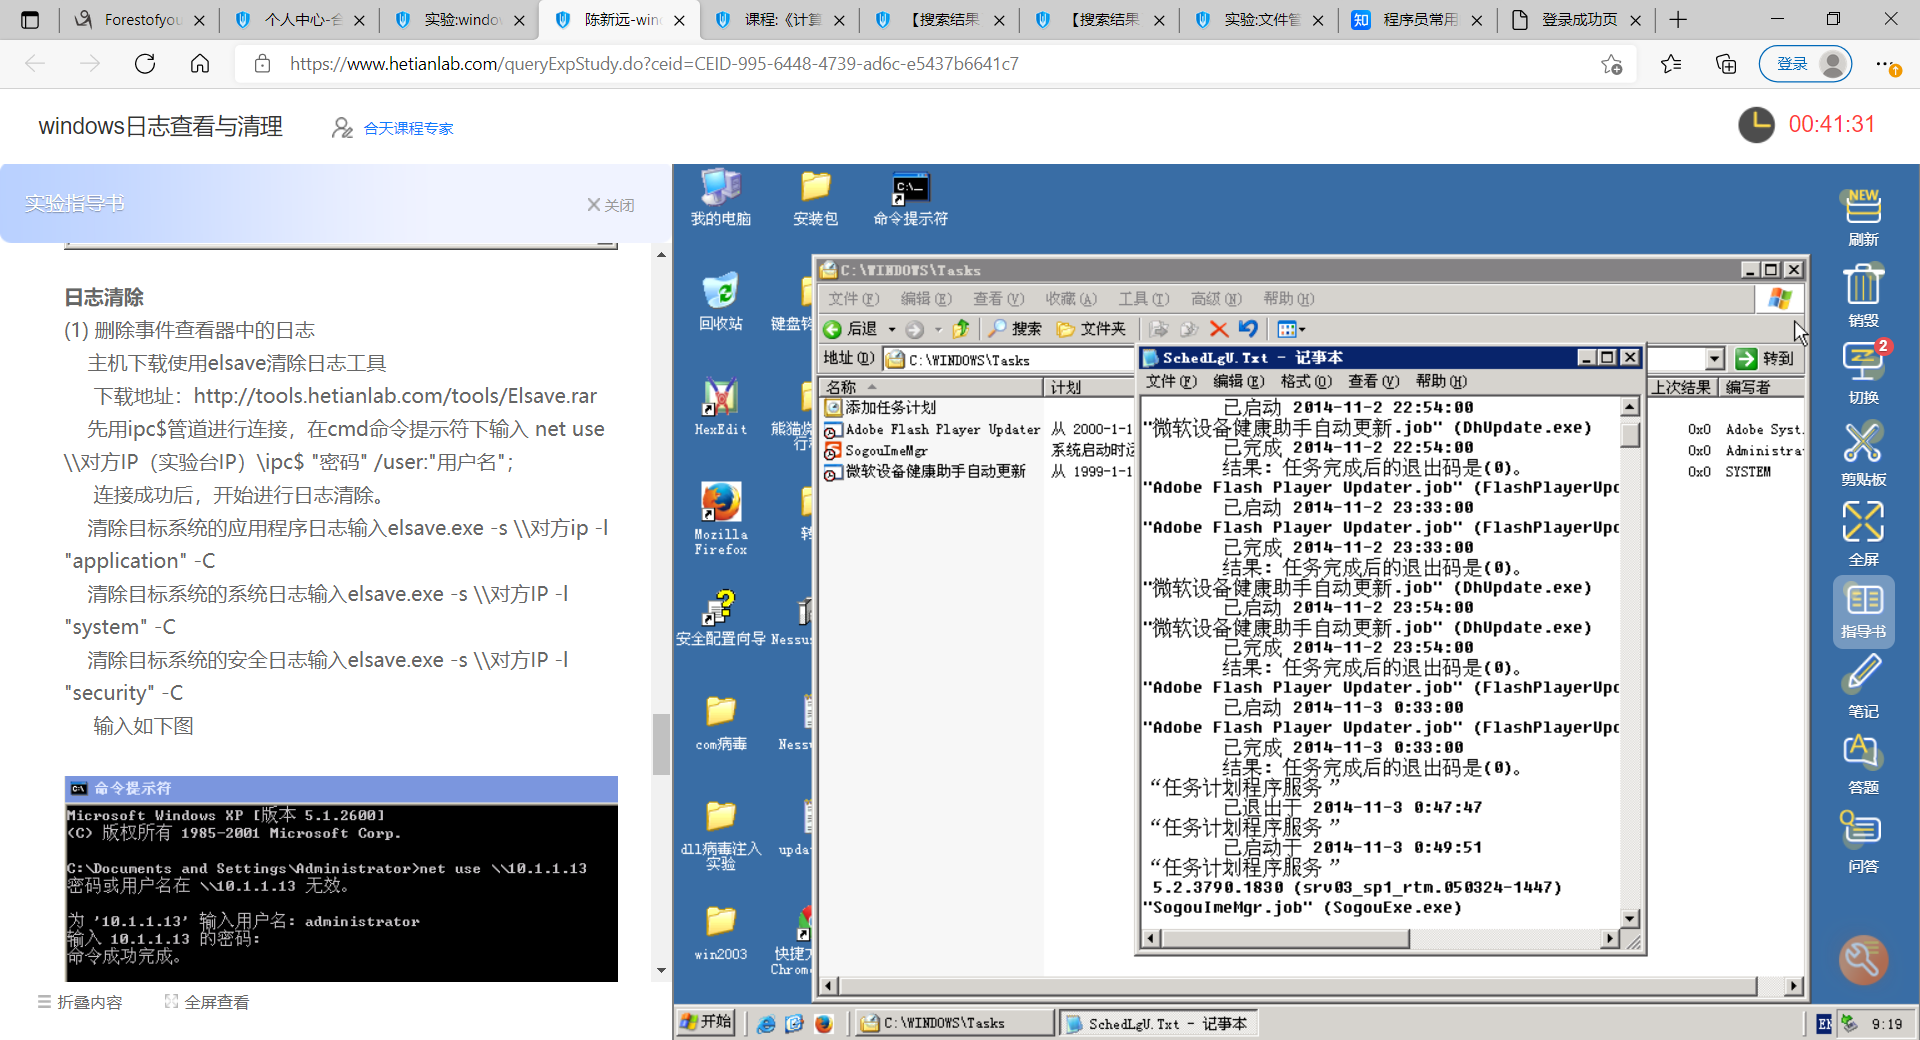1920x1040 pixels.
Task: Click the browser home button
Action: coord(200,64)
